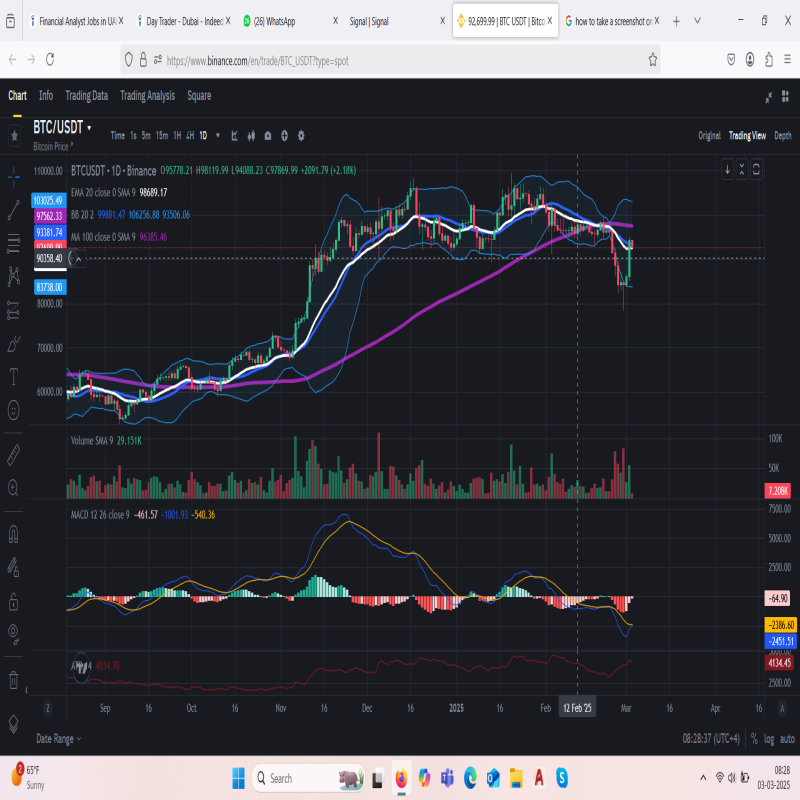Open Microsoft Teams from taskbar
This screenshot has height=800, width=800.
click(x=447, y=778)
